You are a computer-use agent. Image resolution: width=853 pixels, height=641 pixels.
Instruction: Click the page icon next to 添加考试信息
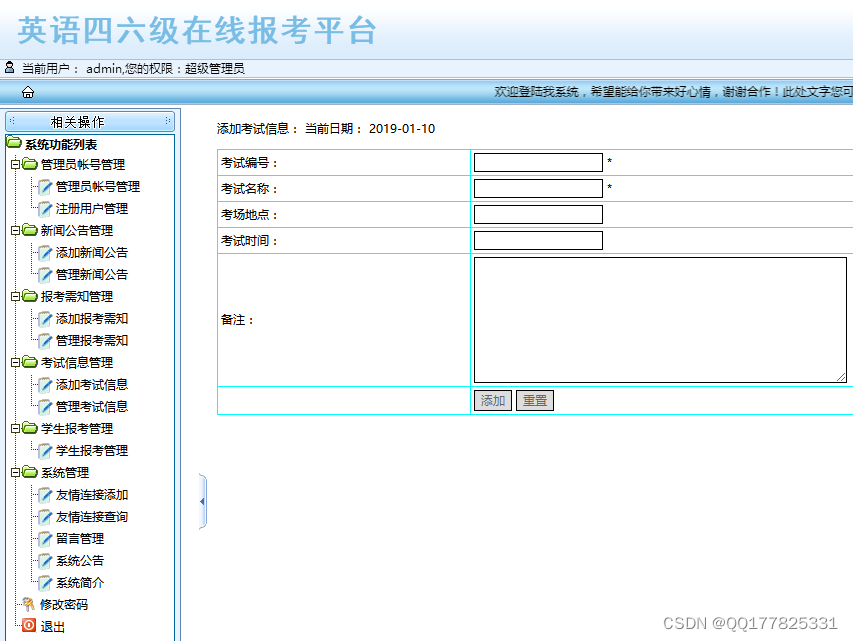[45, 385]
